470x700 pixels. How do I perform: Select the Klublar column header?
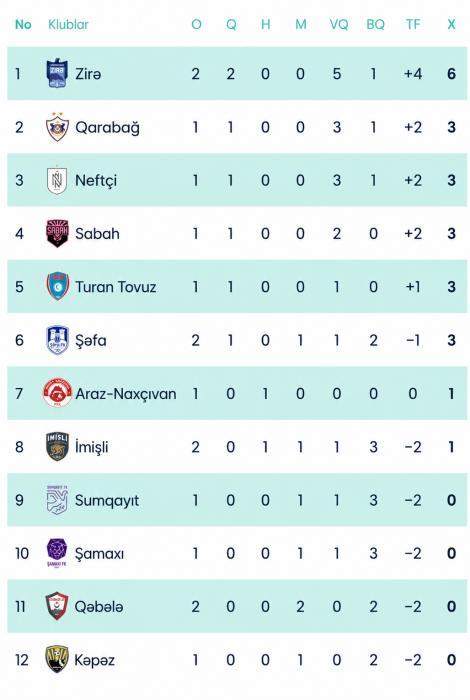[68, 24]
